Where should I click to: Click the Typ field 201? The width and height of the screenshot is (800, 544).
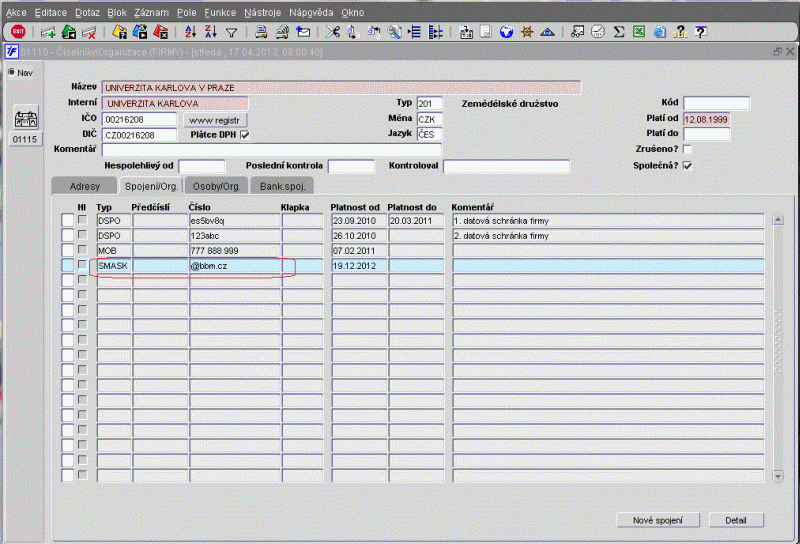(430, 104)
